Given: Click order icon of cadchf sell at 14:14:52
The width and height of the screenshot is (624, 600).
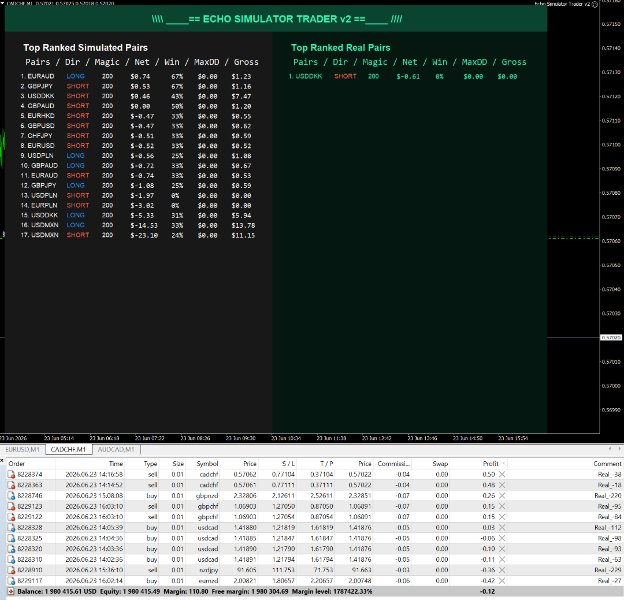Looking at the screenshot, I should pos(11,485).
